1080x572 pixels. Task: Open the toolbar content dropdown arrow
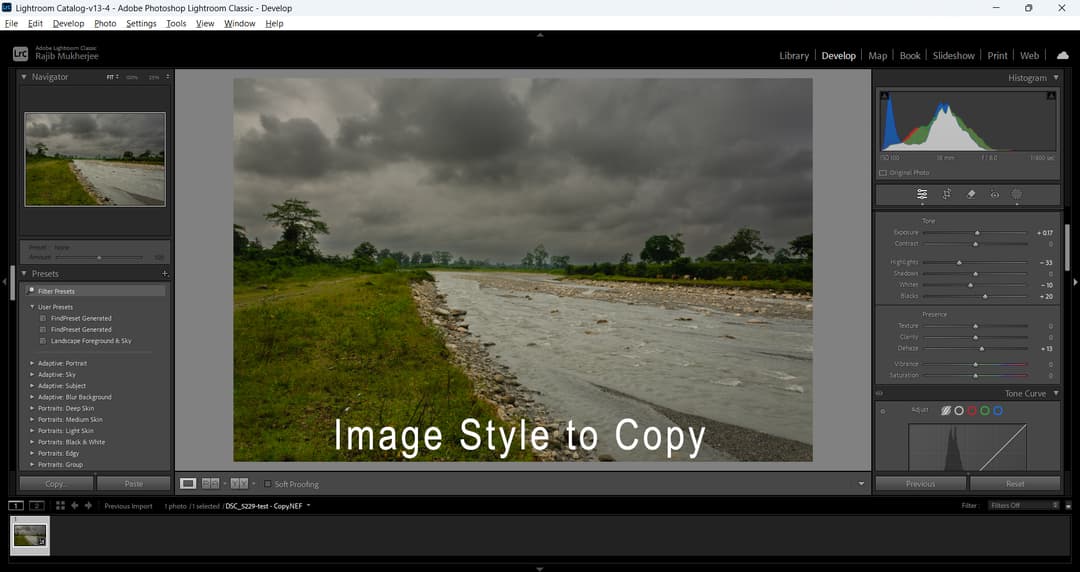pyautogui.click(x=861, y=484)
